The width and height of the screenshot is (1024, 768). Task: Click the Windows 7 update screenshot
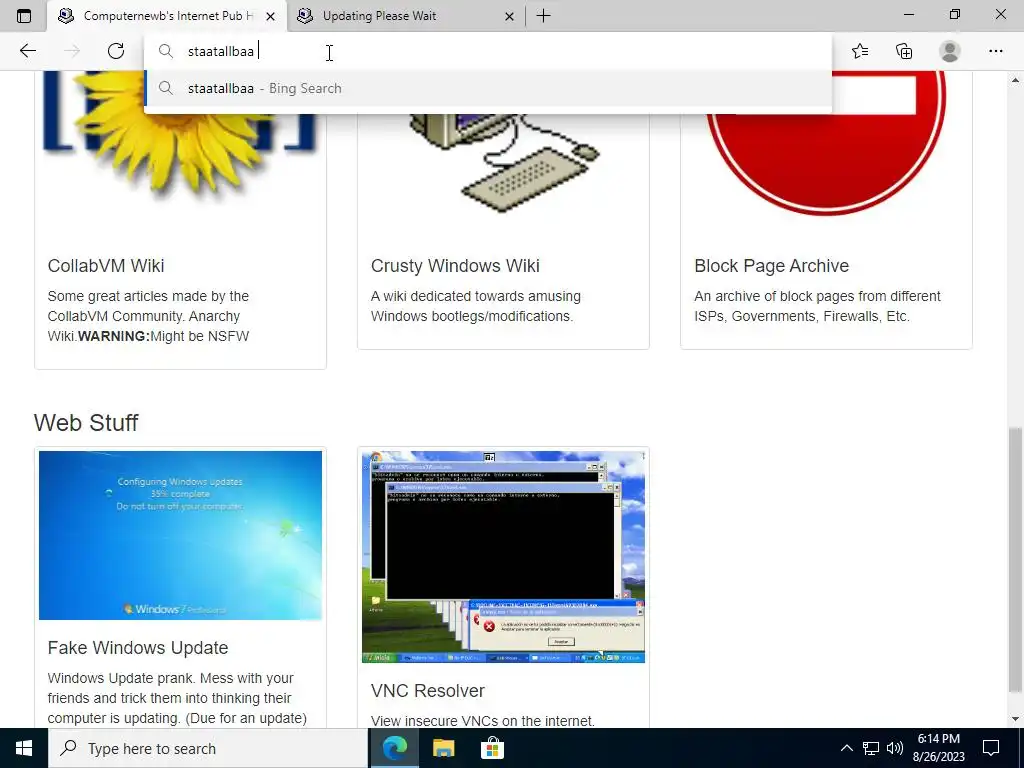click(x=180, y=536)
